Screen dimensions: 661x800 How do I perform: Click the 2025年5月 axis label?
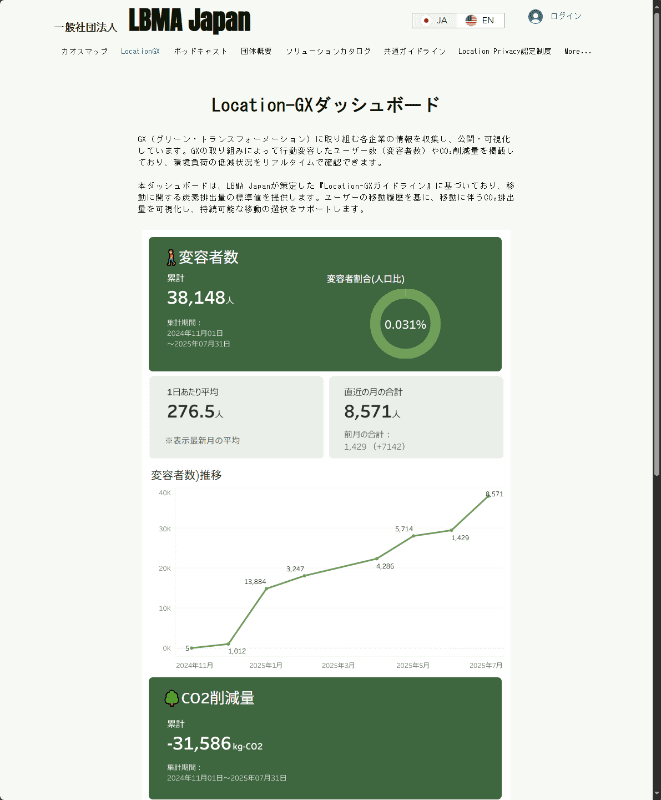coord(413,665)
